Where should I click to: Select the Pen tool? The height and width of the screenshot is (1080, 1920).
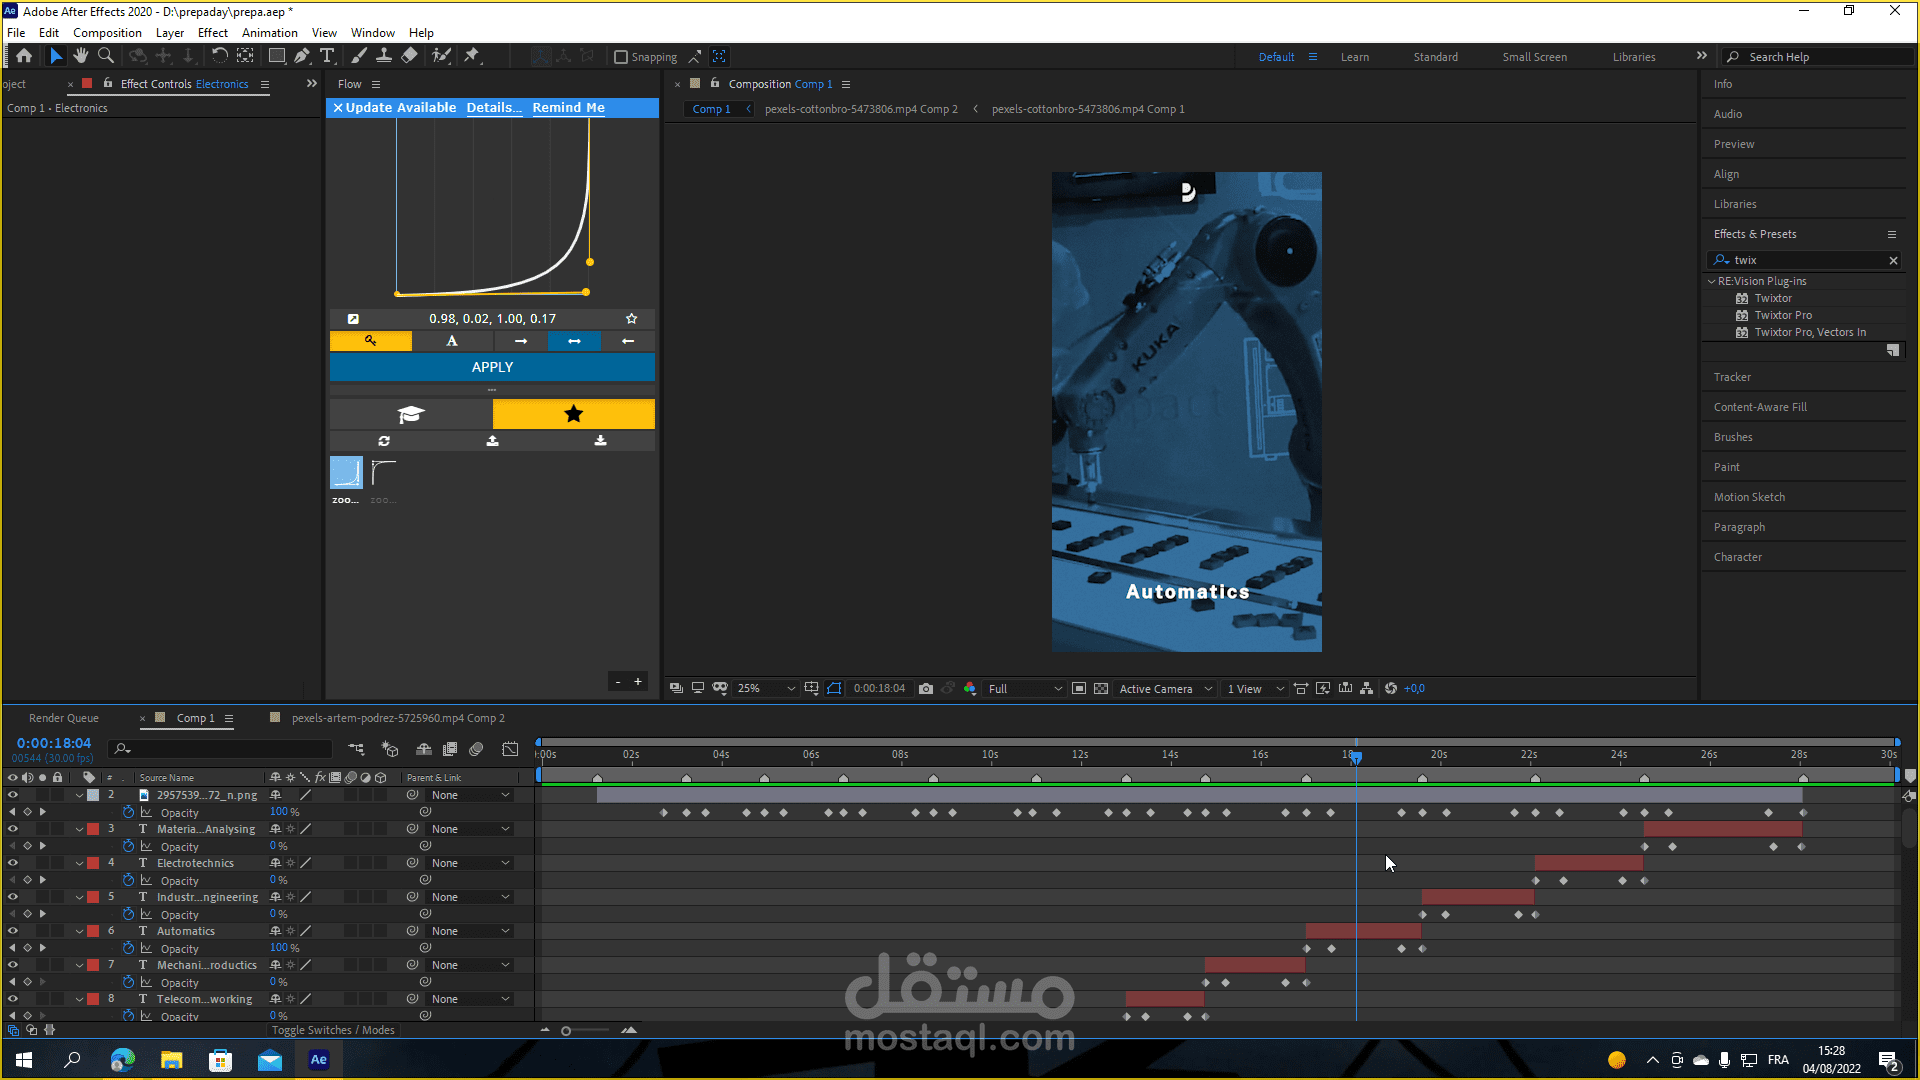302,56
